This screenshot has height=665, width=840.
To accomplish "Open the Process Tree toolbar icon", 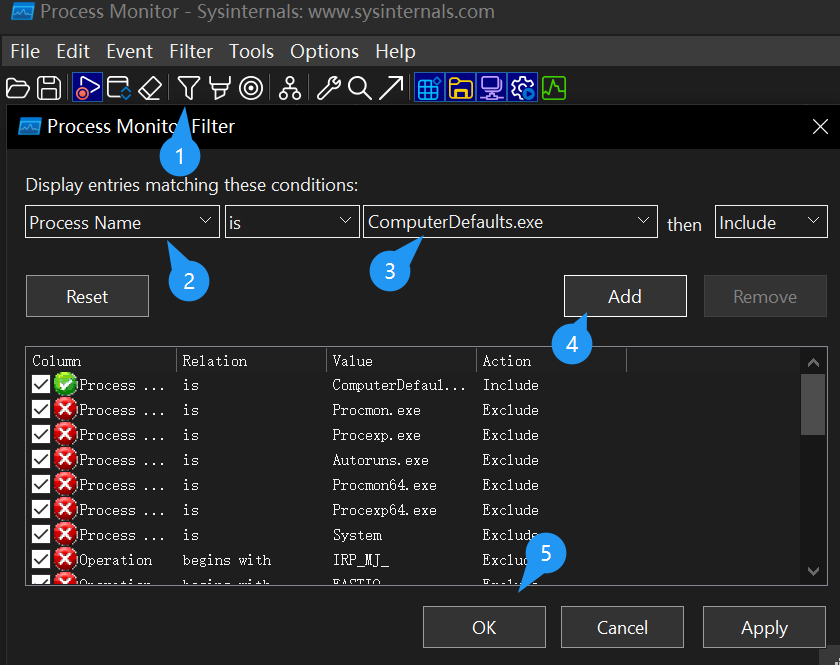I will pos(290,88).
